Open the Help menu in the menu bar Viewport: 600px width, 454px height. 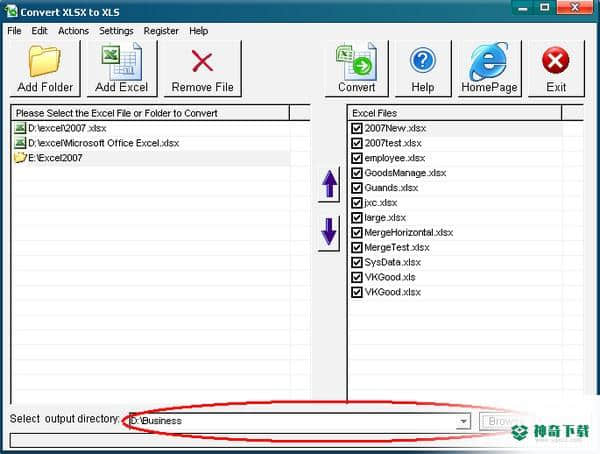(x=199, y=31)
